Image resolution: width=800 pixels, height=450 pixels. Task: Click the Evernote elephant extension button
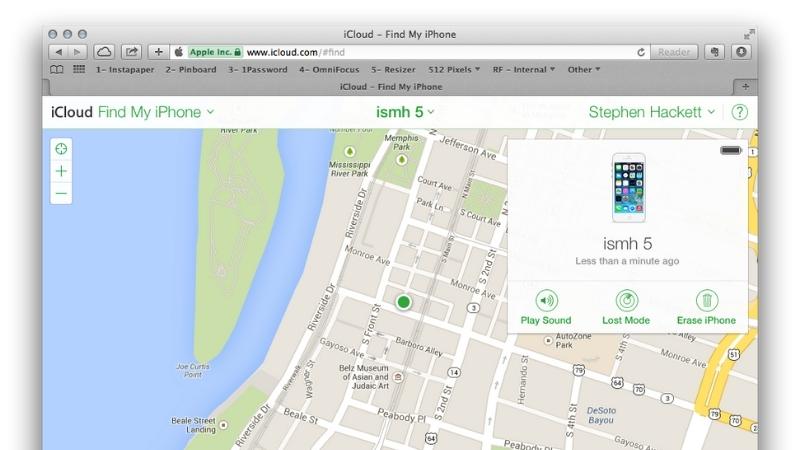point(714,52)
